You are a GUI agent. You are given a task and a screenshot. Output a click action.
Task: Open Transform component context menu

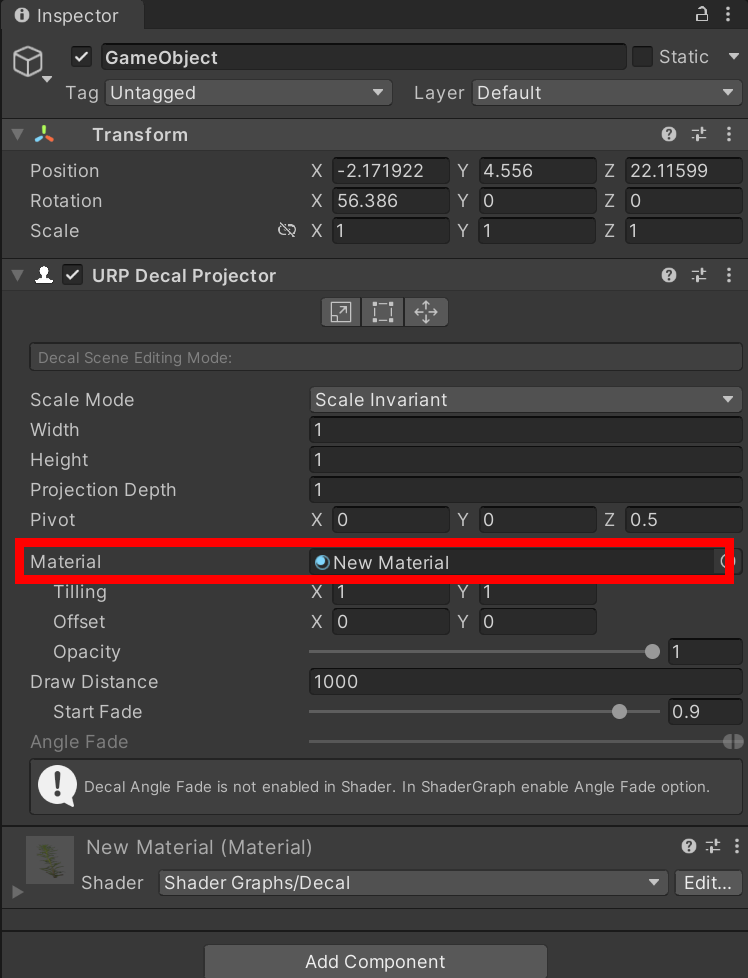pos(729,134)
